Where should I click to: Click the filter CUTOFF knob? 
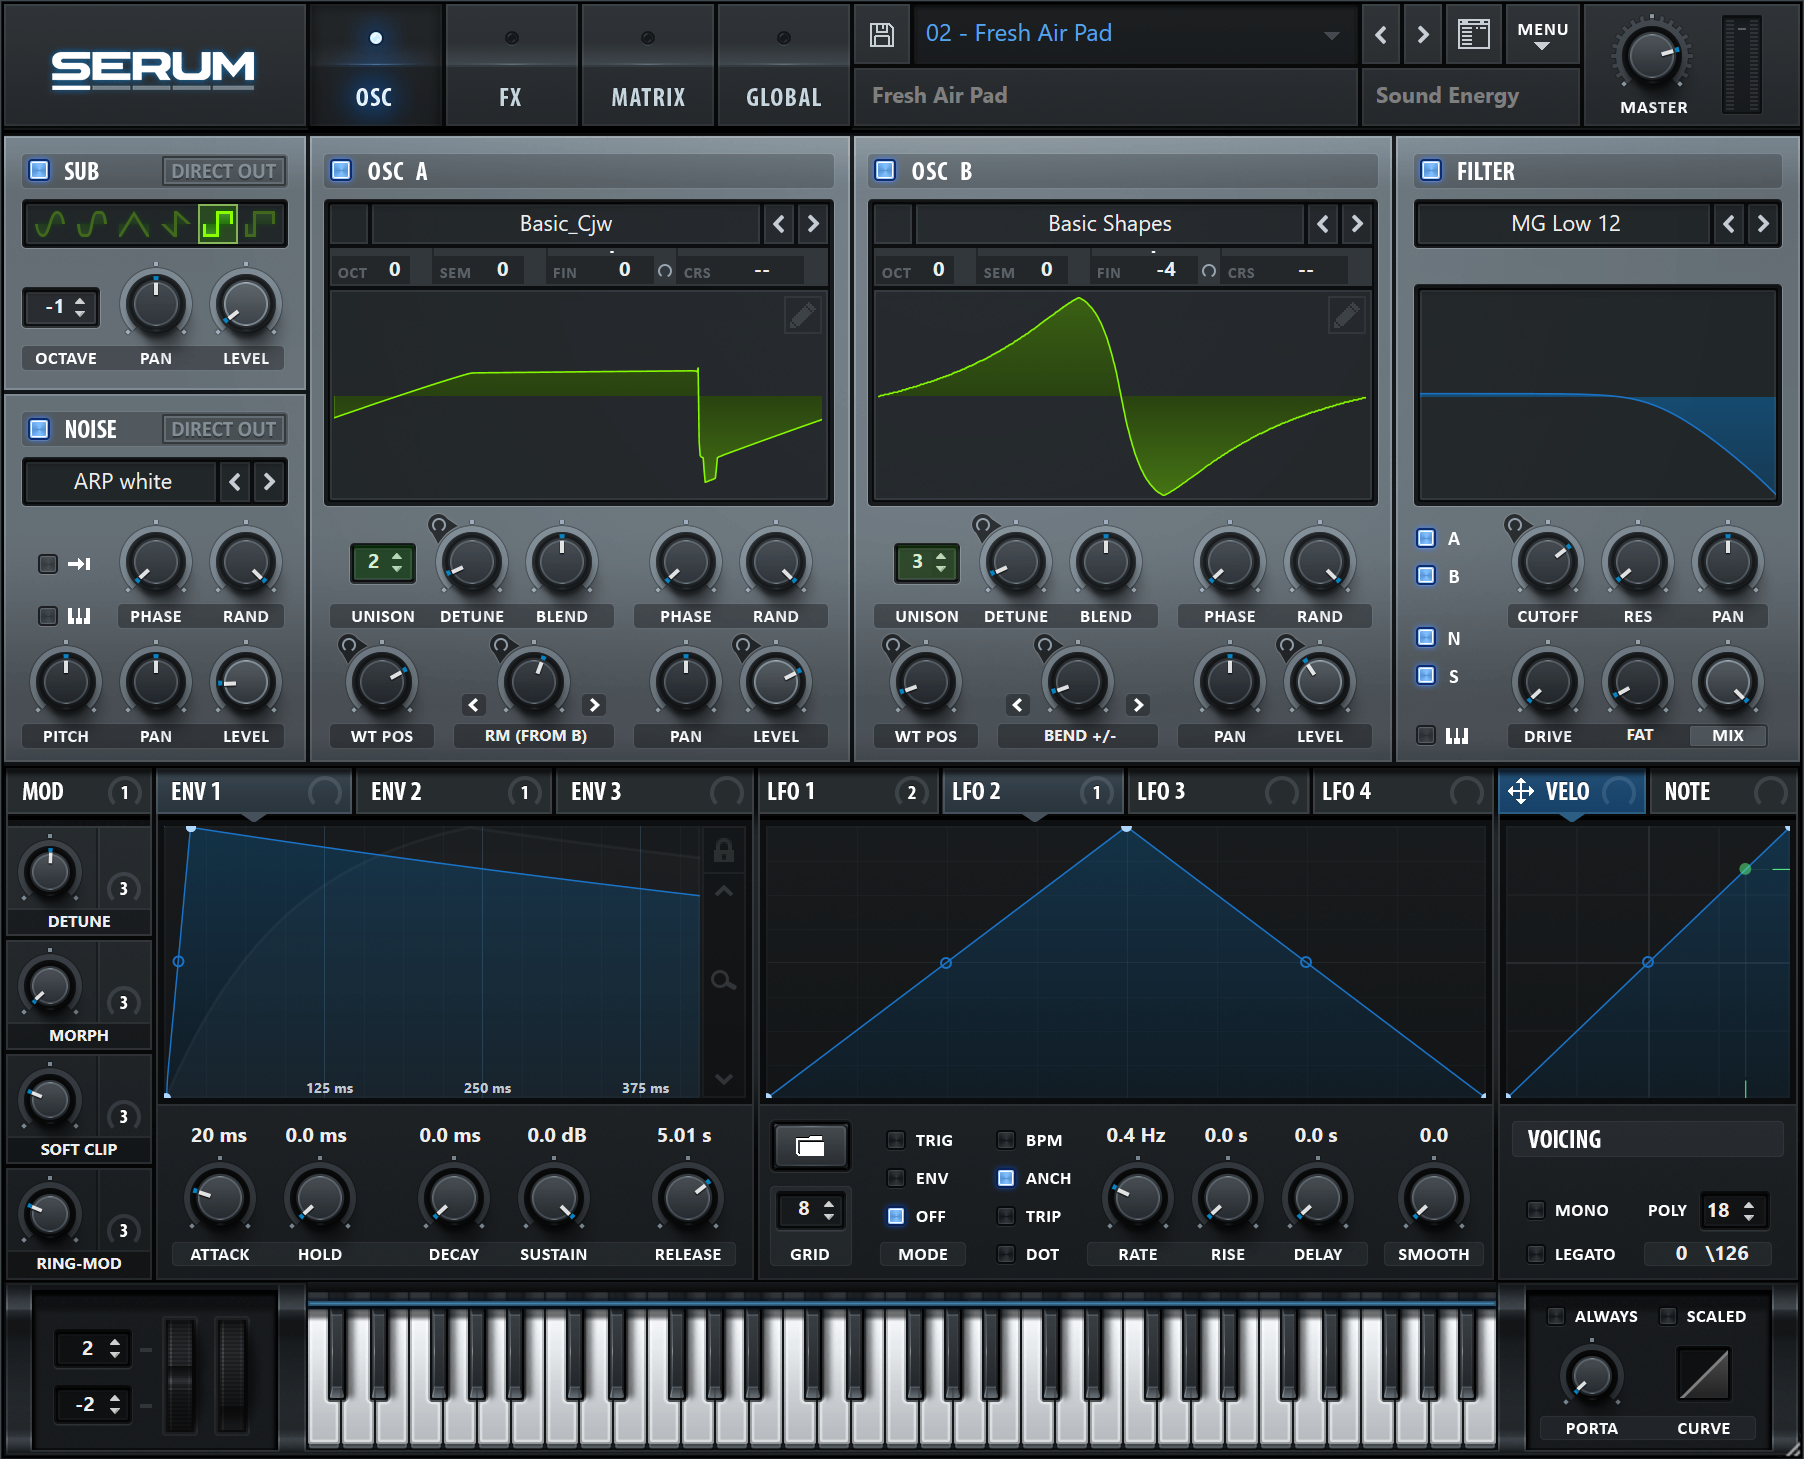[x=1547, y=562]
